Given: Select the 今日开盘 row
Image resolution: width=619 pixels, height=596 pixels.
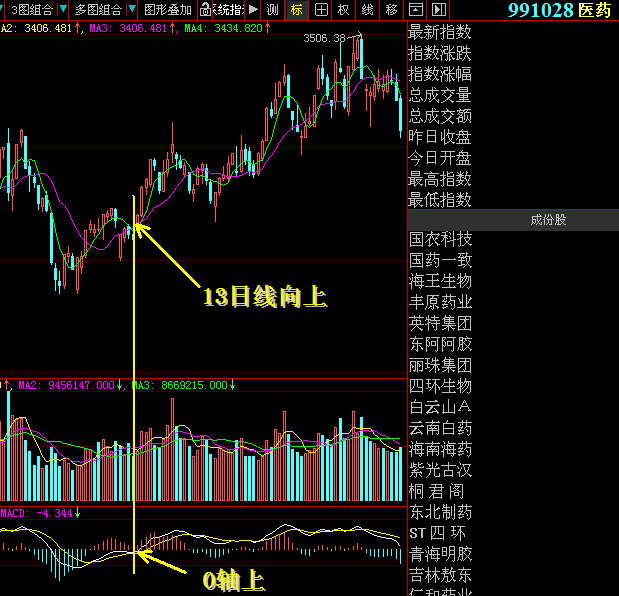Looking at the screenshot, I should (440, 158).
